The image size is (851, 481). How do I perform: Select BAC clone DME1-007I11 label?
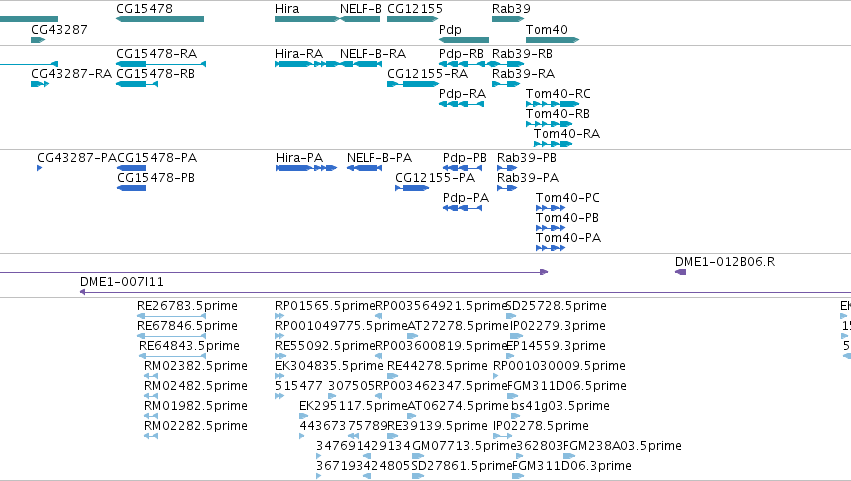point(122,282)
